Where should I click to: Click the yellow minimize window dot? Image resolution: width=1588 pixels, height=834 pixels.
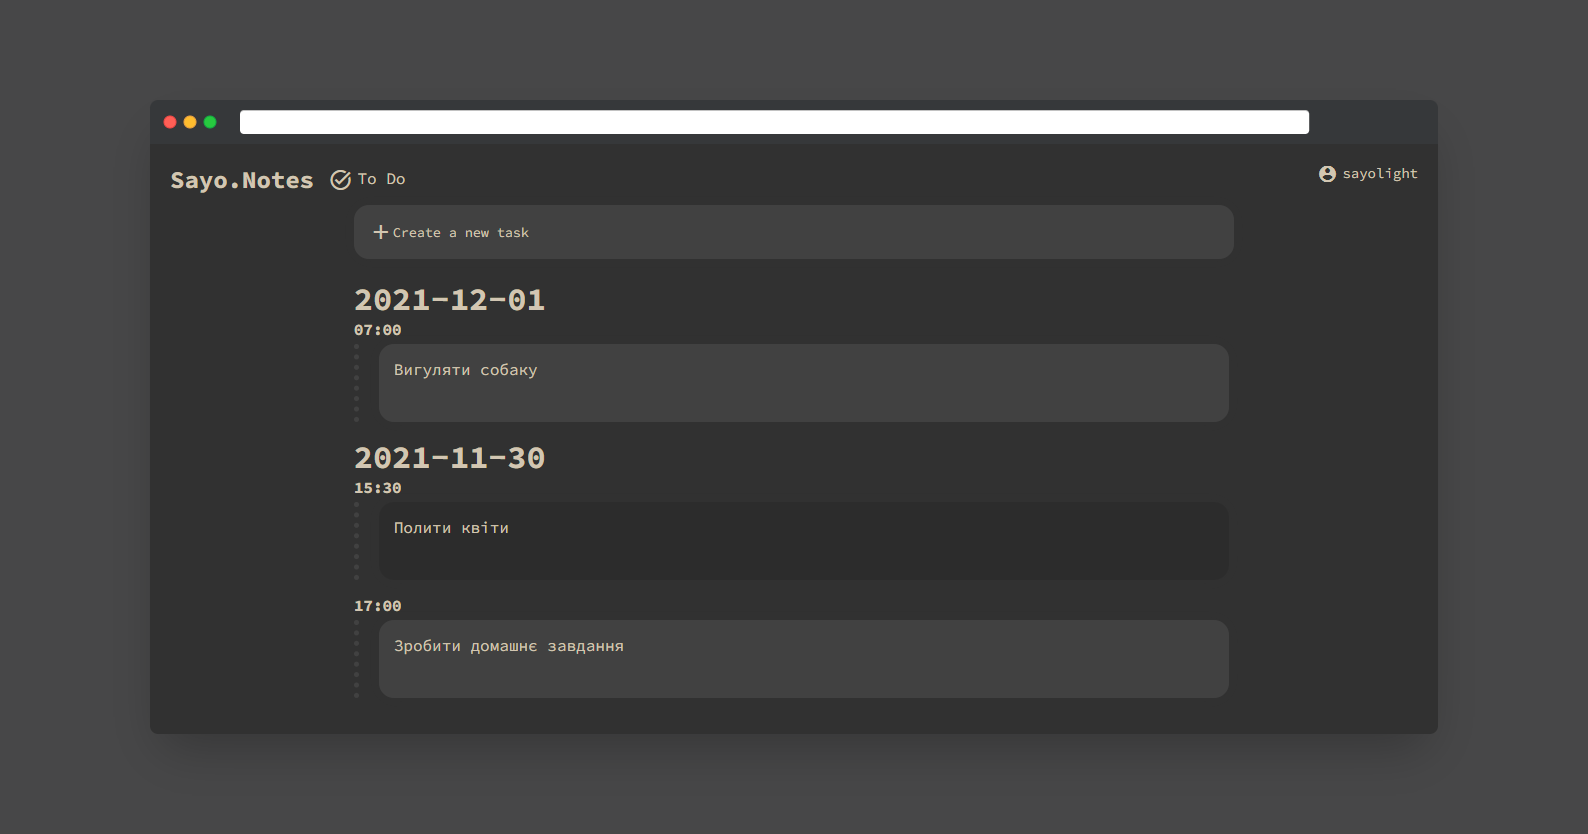pyautogui.click(x=190, y=122)
